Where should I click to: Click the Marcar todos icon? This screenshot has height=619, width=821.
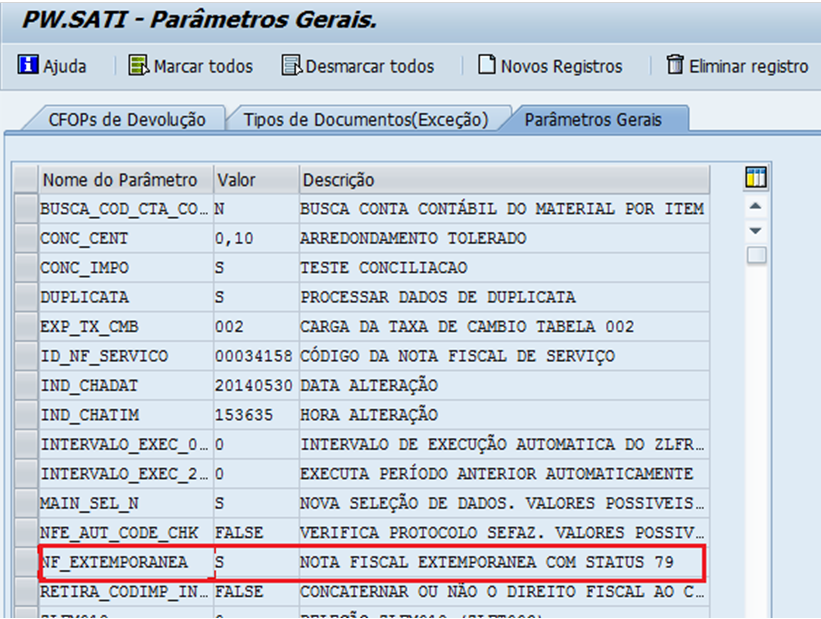click(138, 65)
